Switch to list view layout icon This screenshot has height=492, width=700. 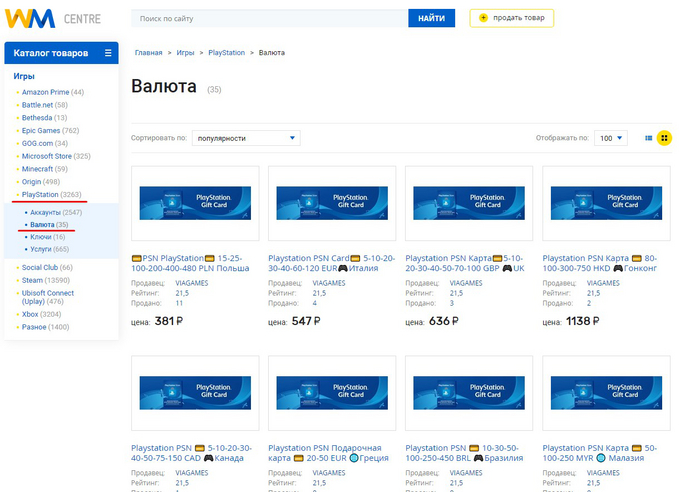coord(649,138)
